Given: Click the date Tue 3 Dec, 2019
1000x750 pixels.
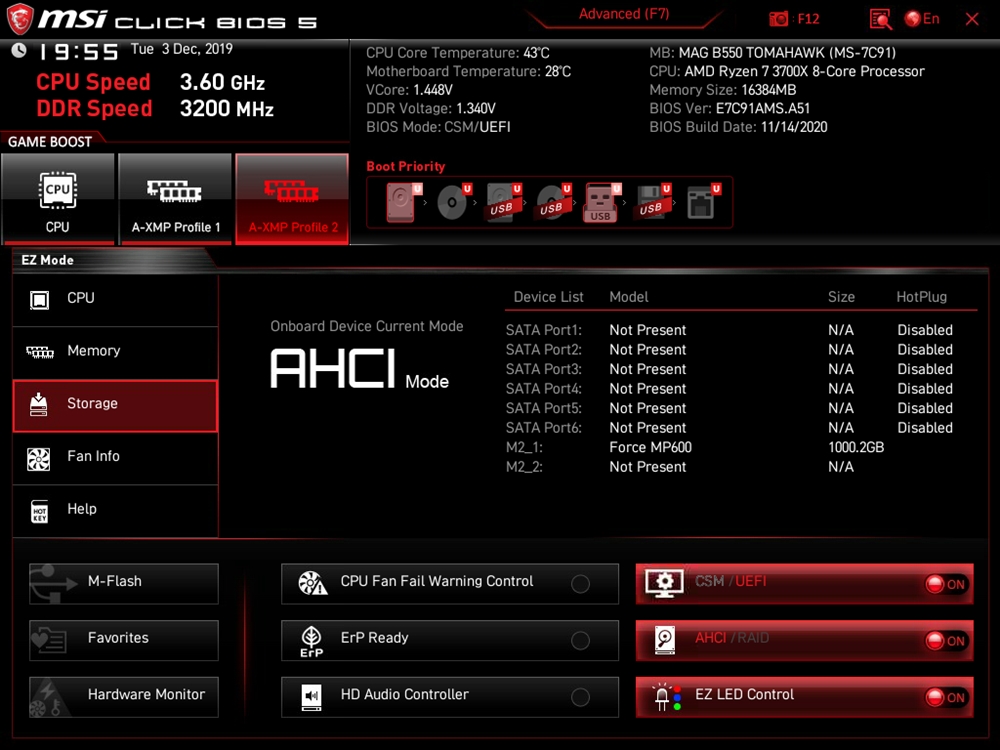Looking at the screenshot, I should pyautogui.click(x=182, y=49).
